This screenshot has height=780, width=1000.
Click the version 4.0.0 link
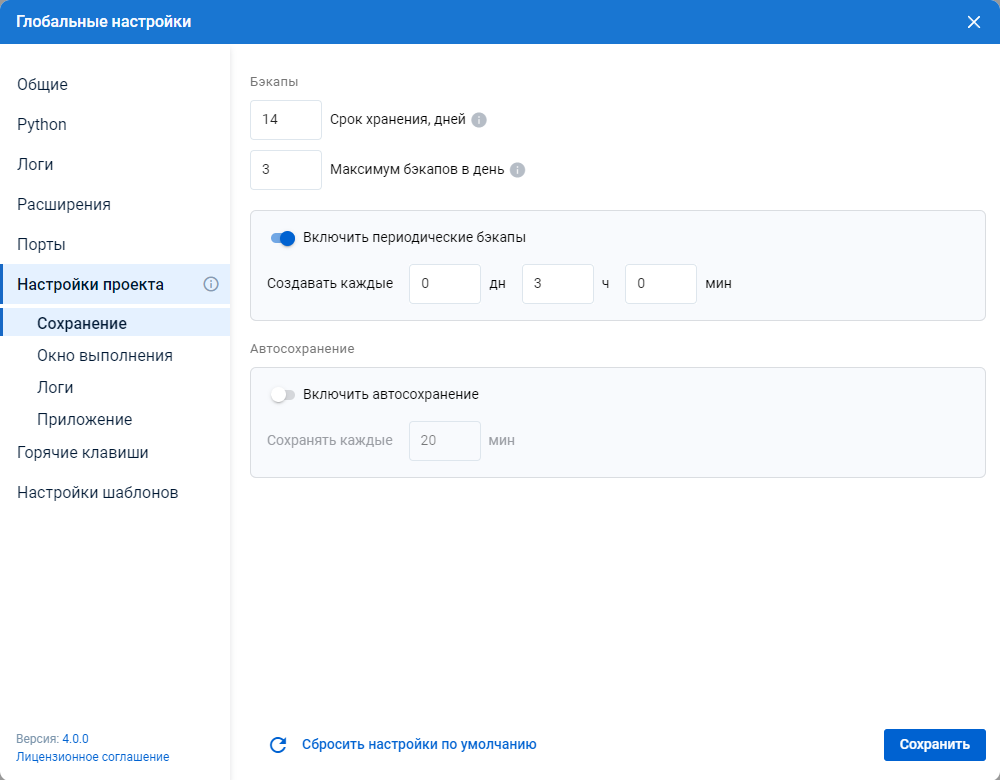75,739
